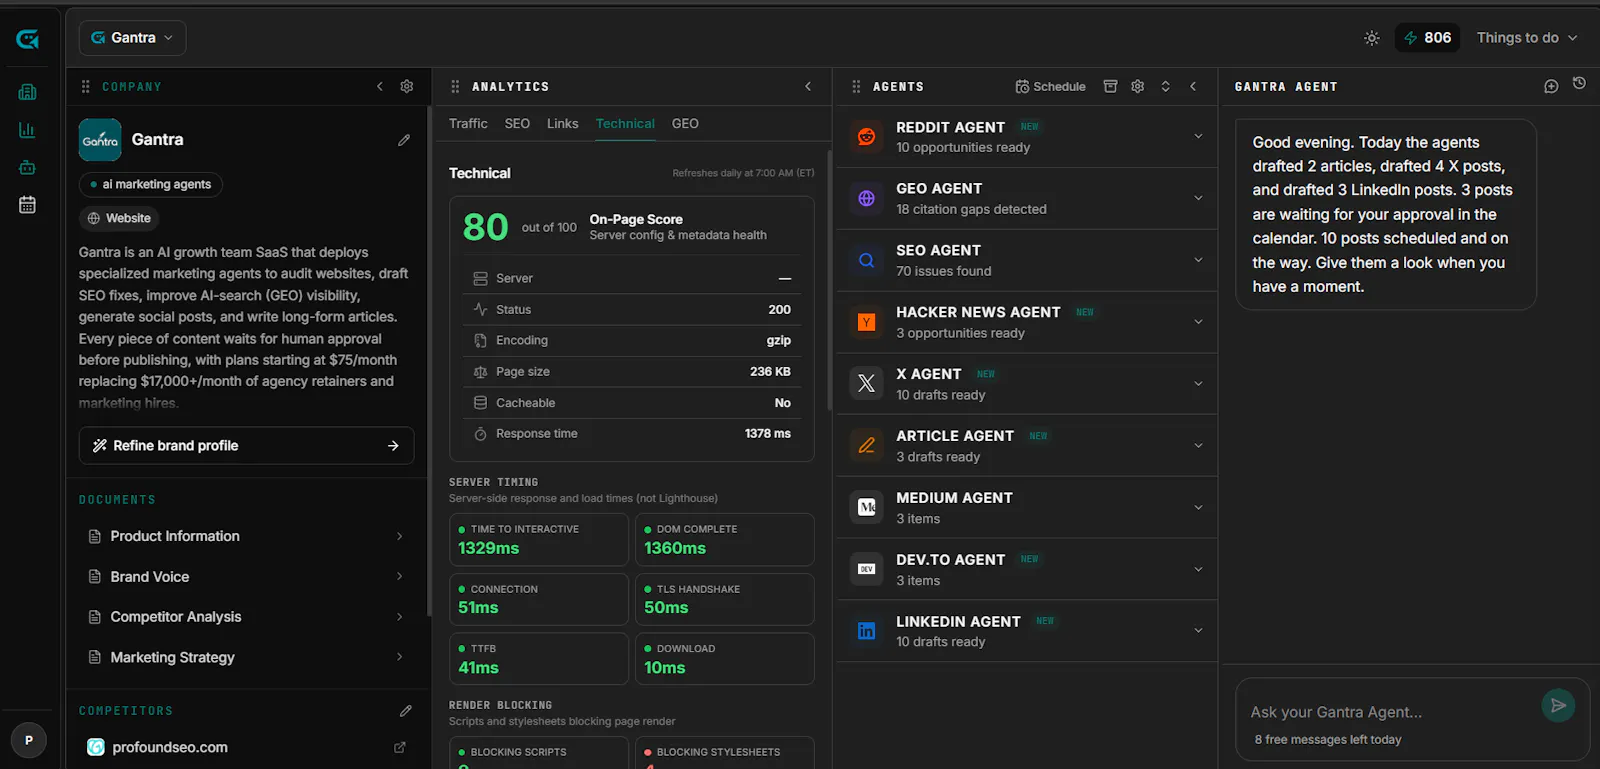
Task: Open the Website link chip
Action: pos(119,218)
